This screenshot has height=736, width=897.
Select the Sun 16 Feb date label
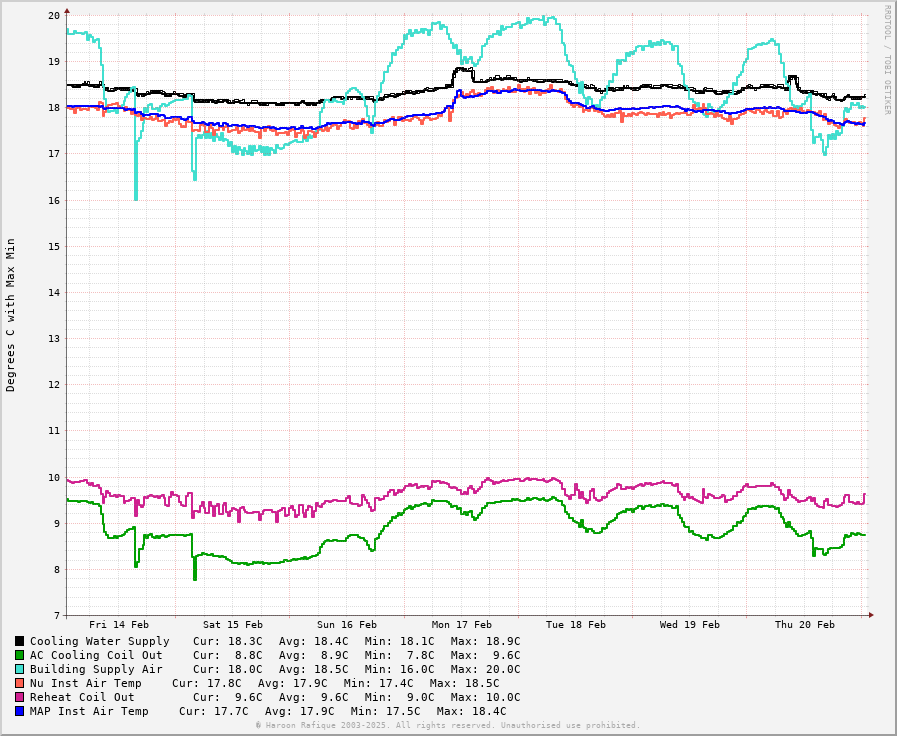[347, 625]
